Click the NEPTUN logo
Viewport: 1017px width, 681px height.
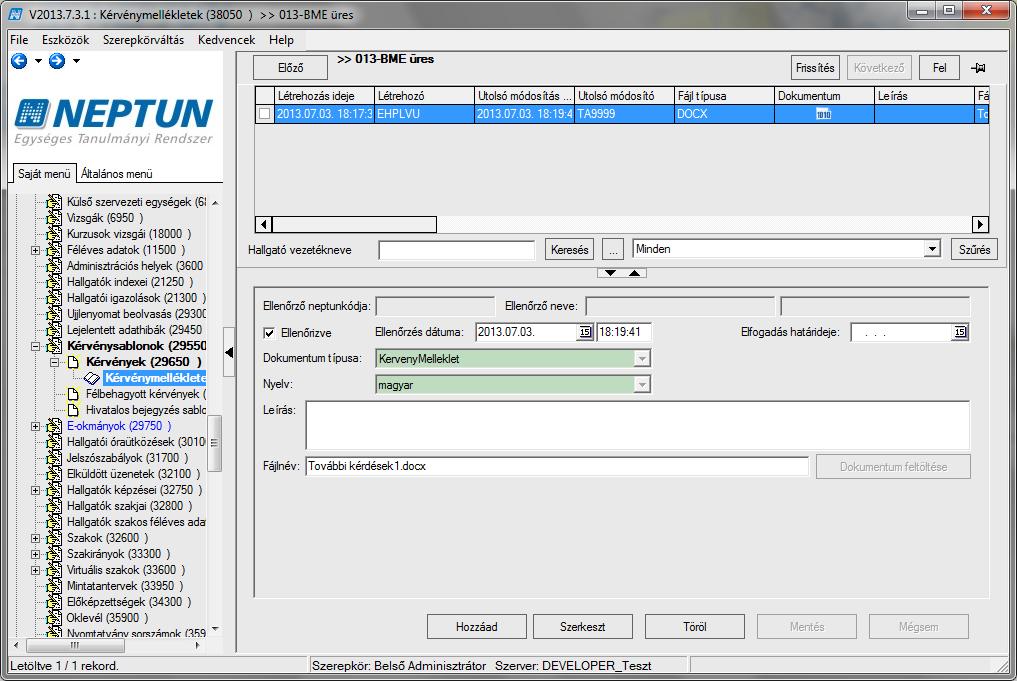coord(114,121)
